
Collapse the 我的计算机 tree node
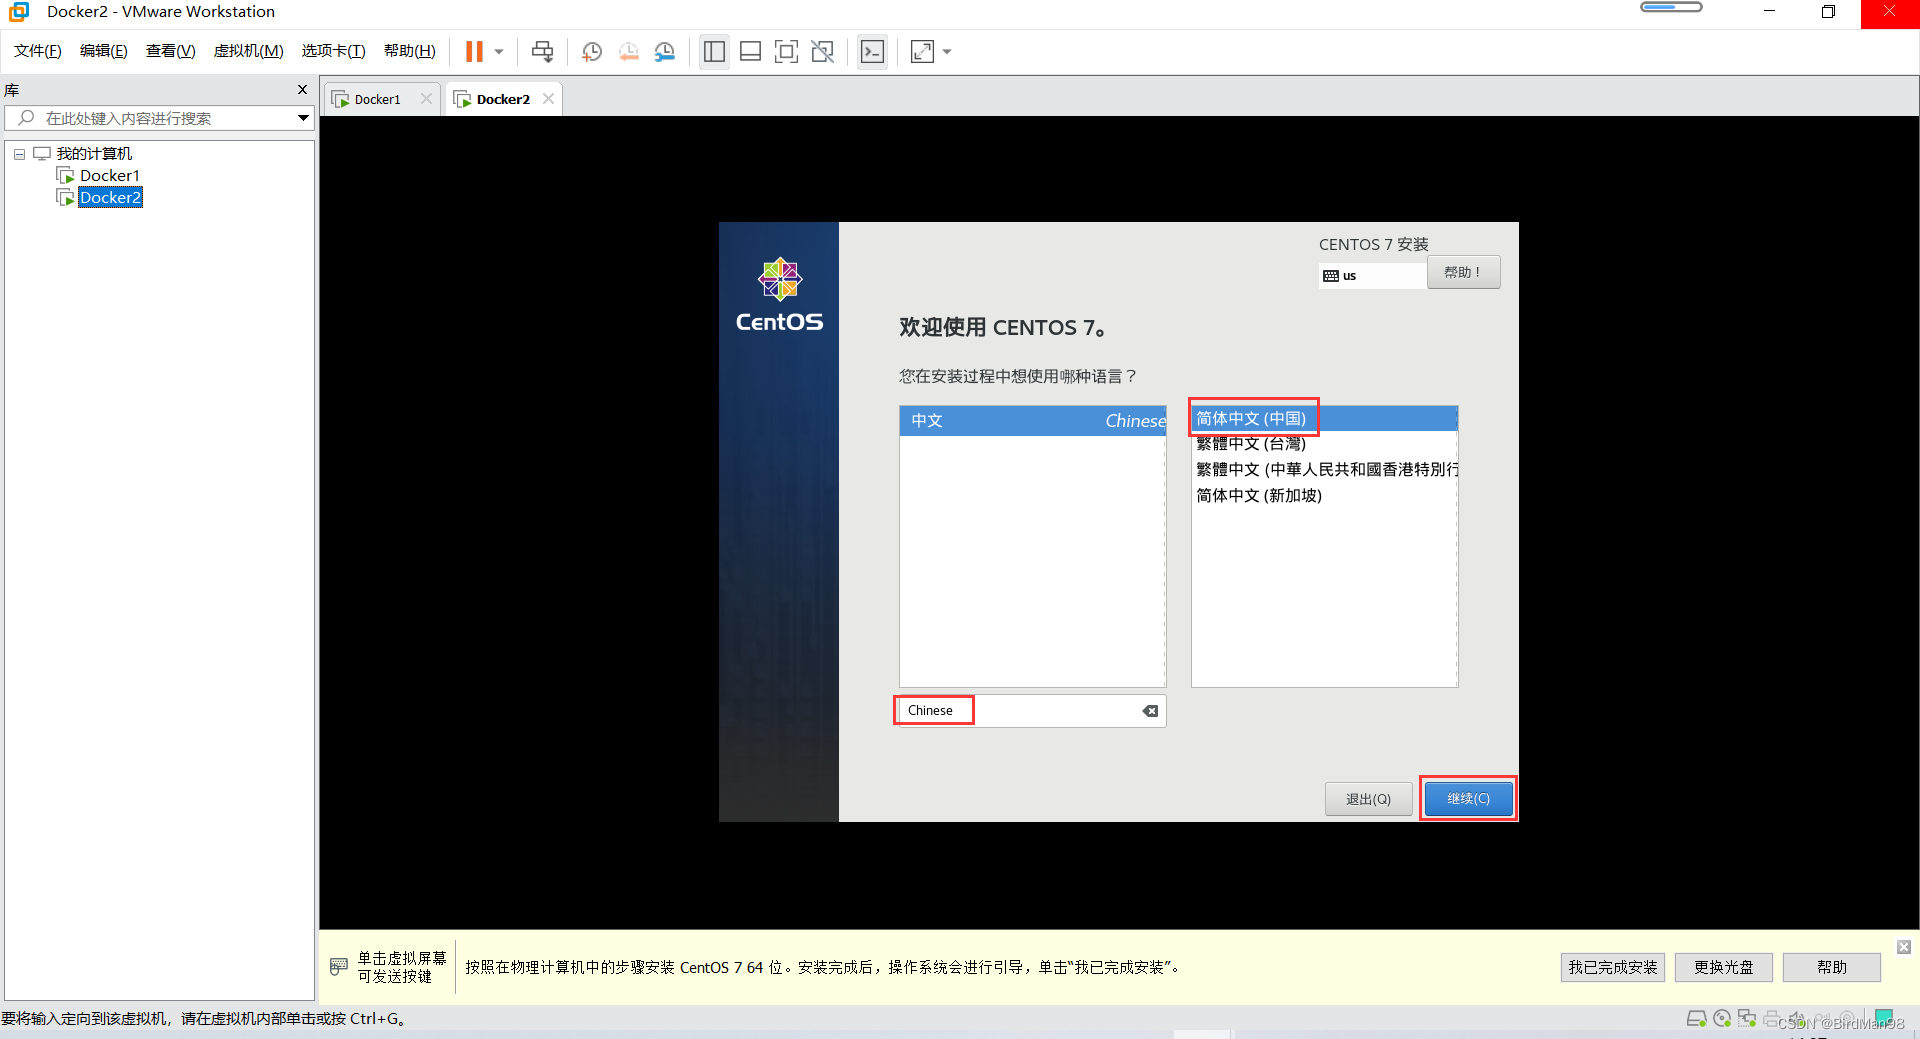coord(19,154)
